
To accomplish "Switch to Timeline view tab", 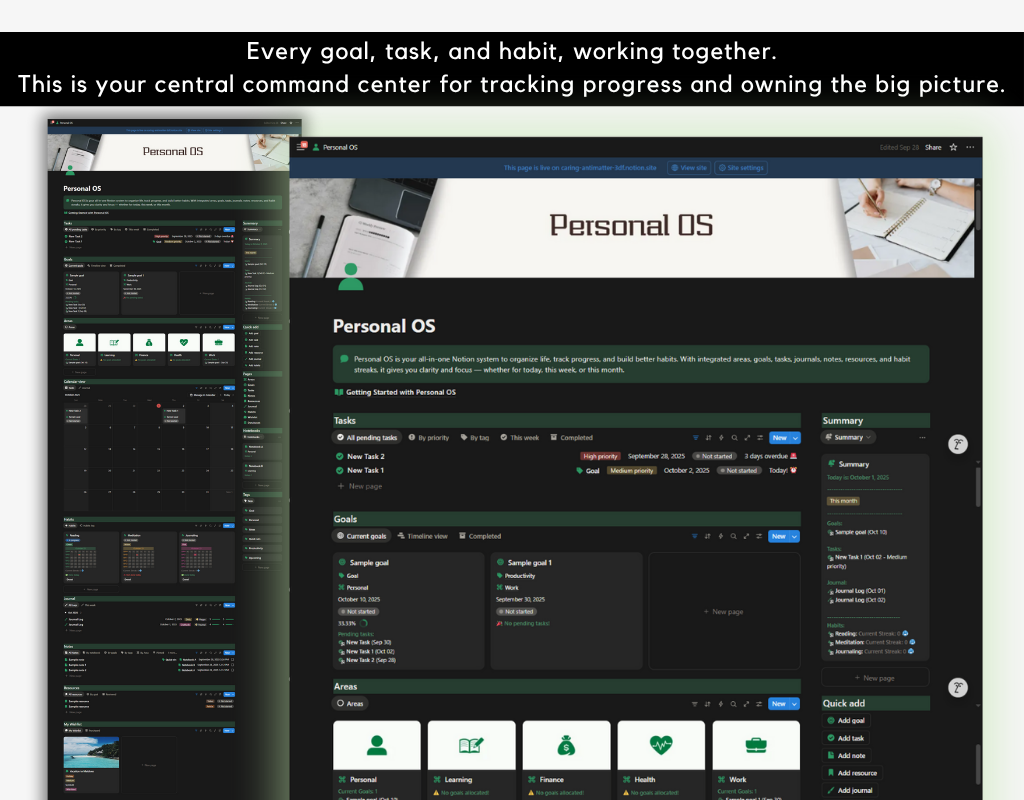I will coord(423,536).
